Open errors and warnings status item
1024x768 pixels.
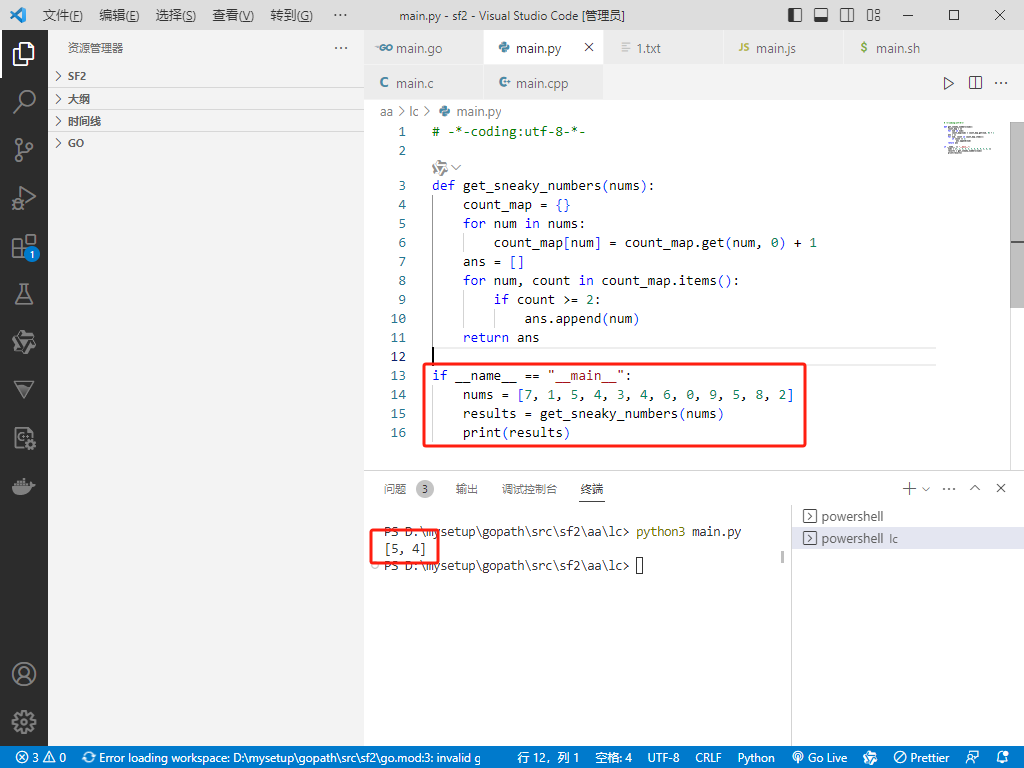(41, 757)
